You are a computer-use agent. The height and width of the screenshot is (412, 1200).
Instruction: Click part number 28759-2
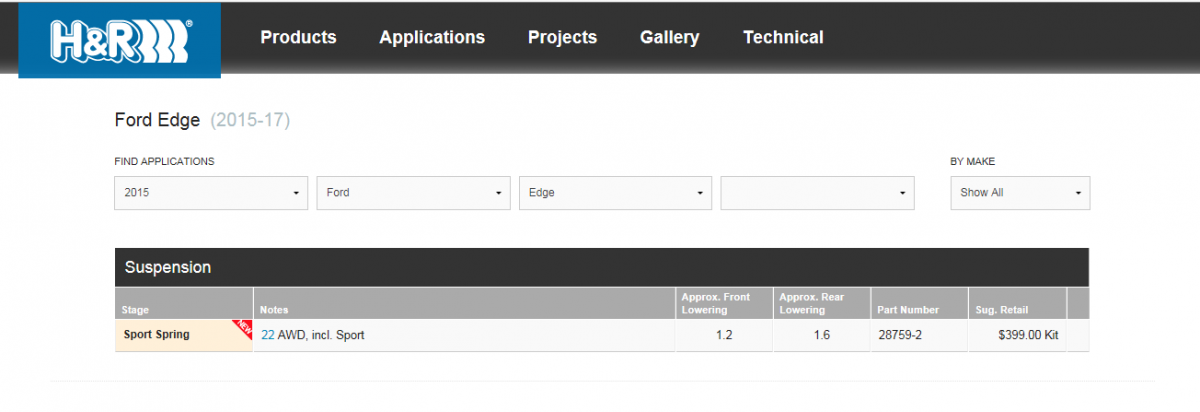coord(898,335)
